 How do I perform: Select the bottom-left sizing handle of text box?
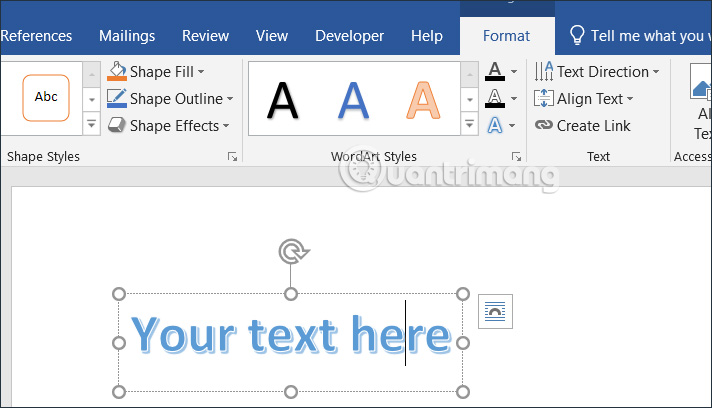pos(119,392)
